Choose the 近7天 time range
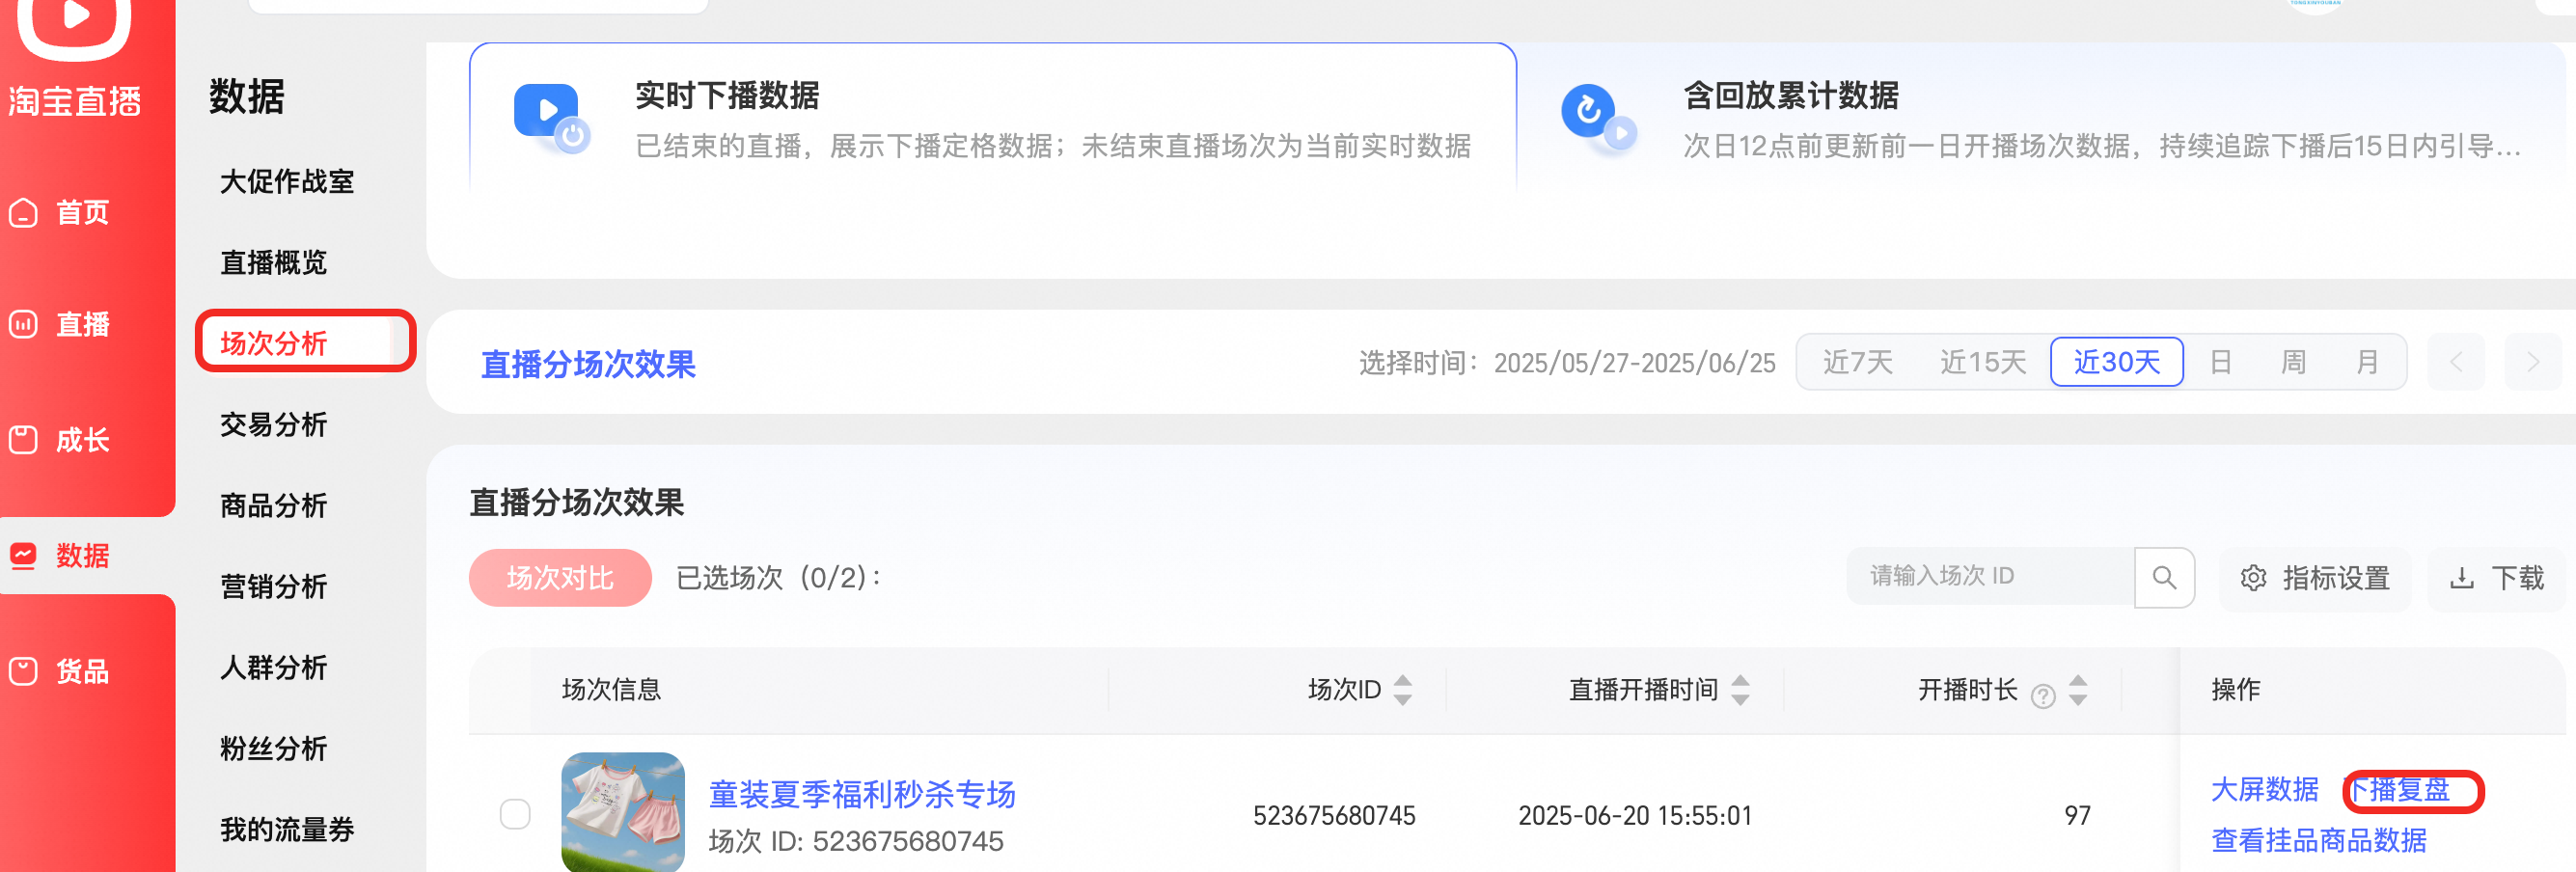 [x=1857, y=362]
